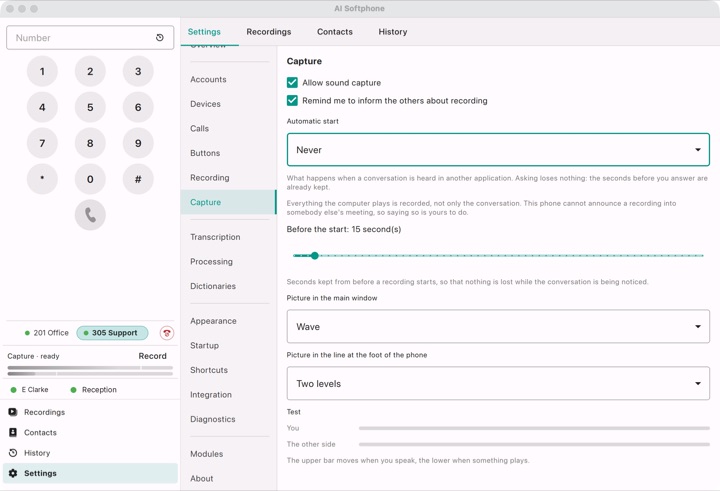
Task: Switch to the History top tab
Action: (393, 32)
